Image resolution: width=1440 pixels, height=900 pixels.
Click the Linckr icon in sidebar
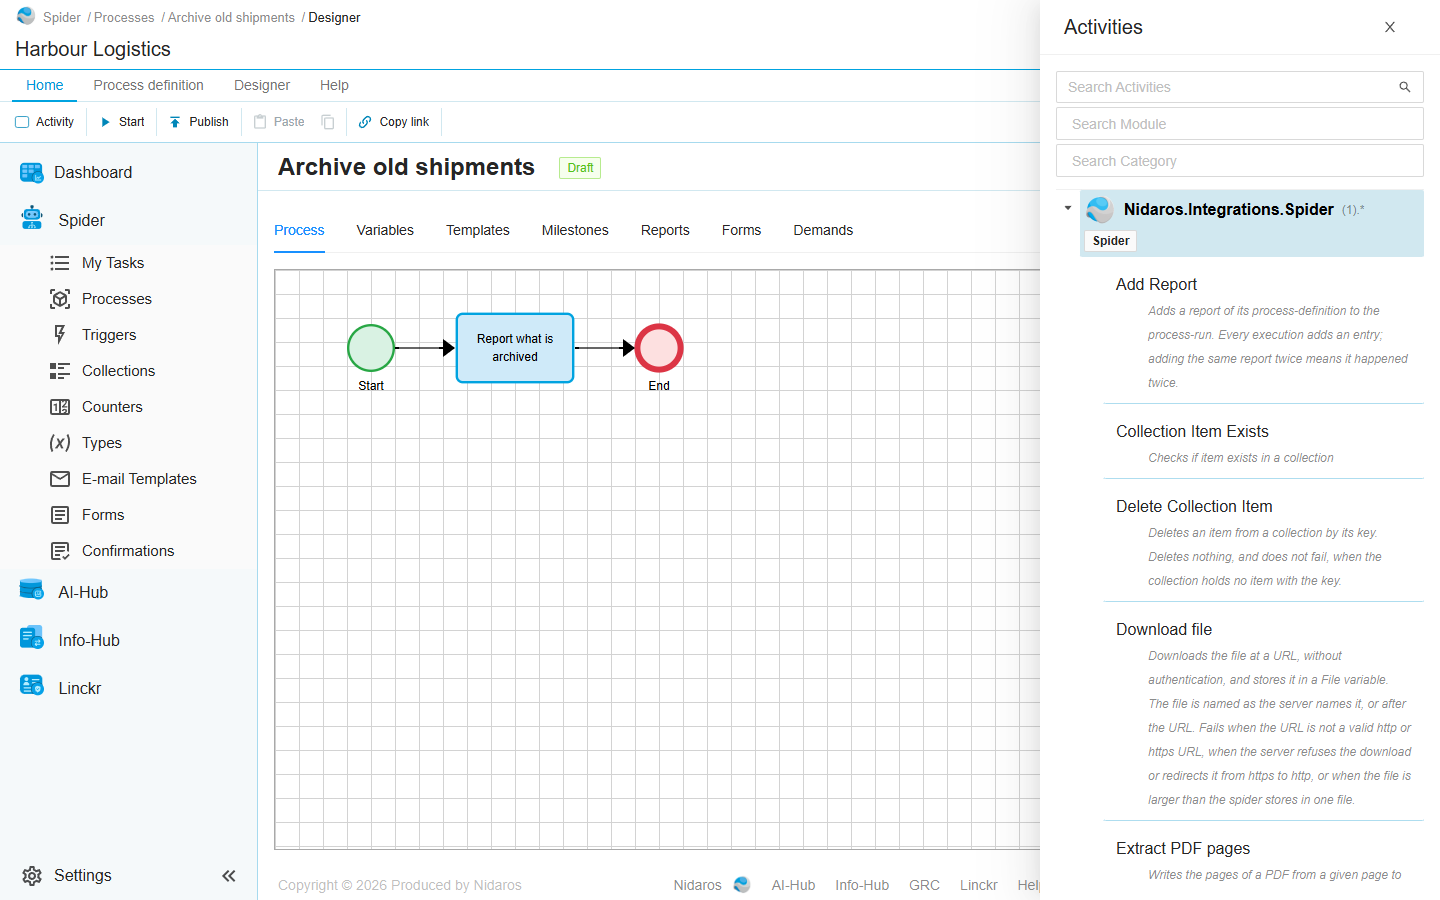[32, 685]
